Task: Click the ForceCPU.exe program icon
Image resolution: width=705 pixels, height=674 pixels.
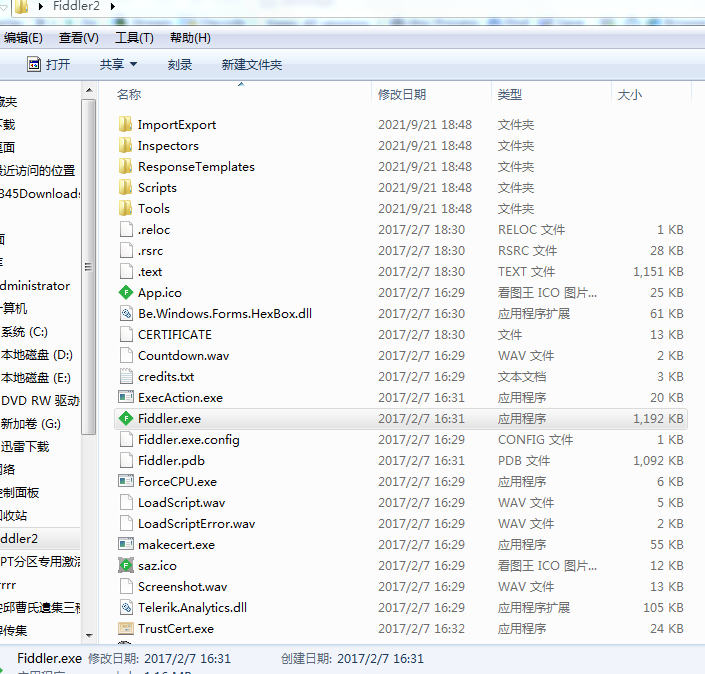Action: coord(126,482)
